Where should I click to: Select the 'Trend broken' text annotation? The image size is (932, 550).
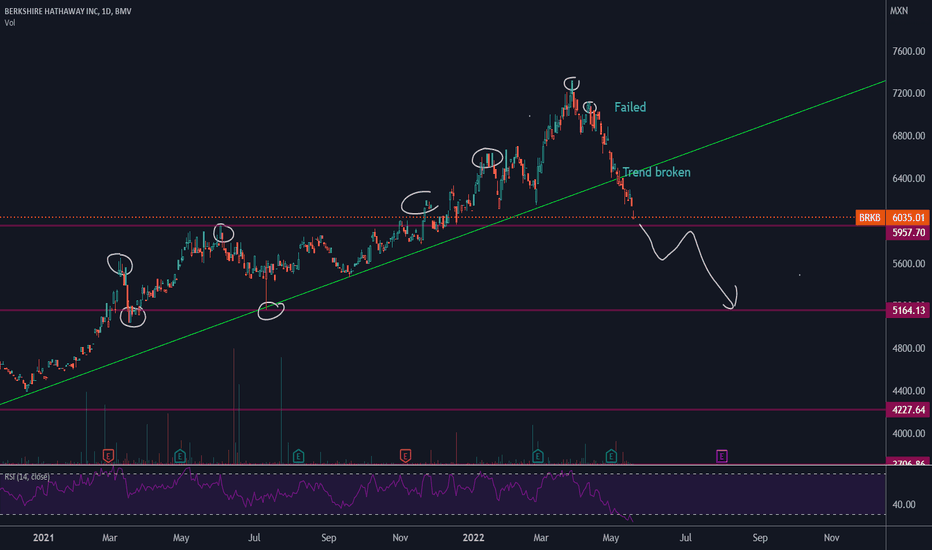pyautogui.click(x=657, y=172)
